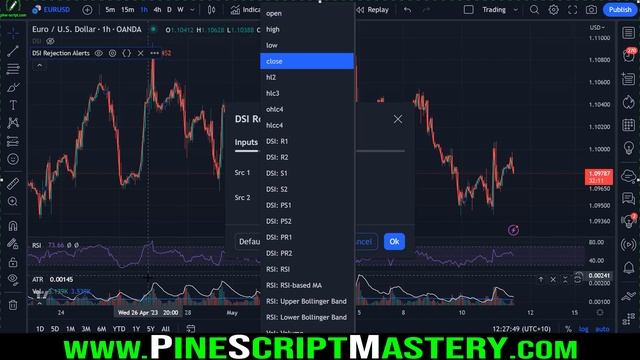The width and height of the screenshot is (640, 360).
Task: Select 'DSI: R1' source option
Action: tap(307, 141)
